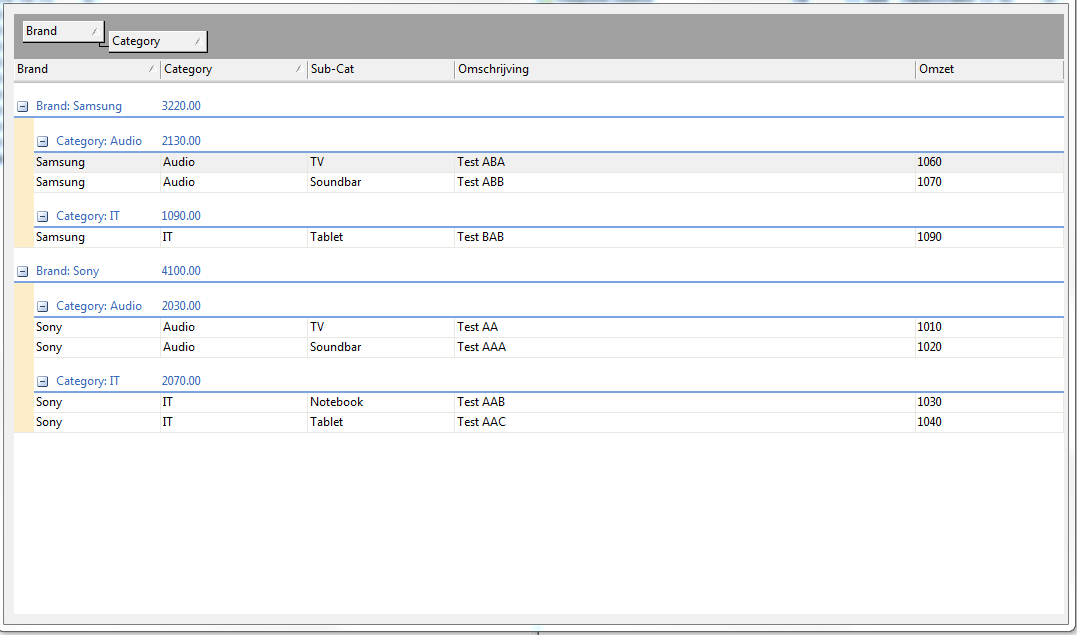1077x635 pixels.
Task: Collapse Category: Audio under Sony
Action: 43,306
